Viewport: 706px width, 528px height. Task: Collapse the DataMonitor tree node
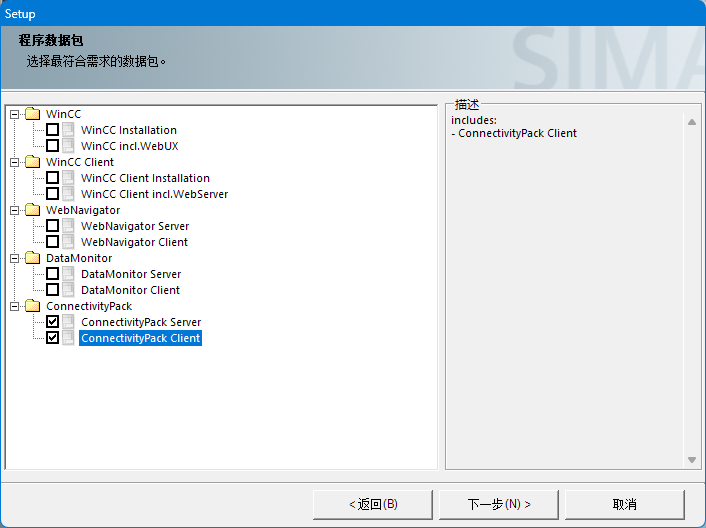(x=14, y=258)
